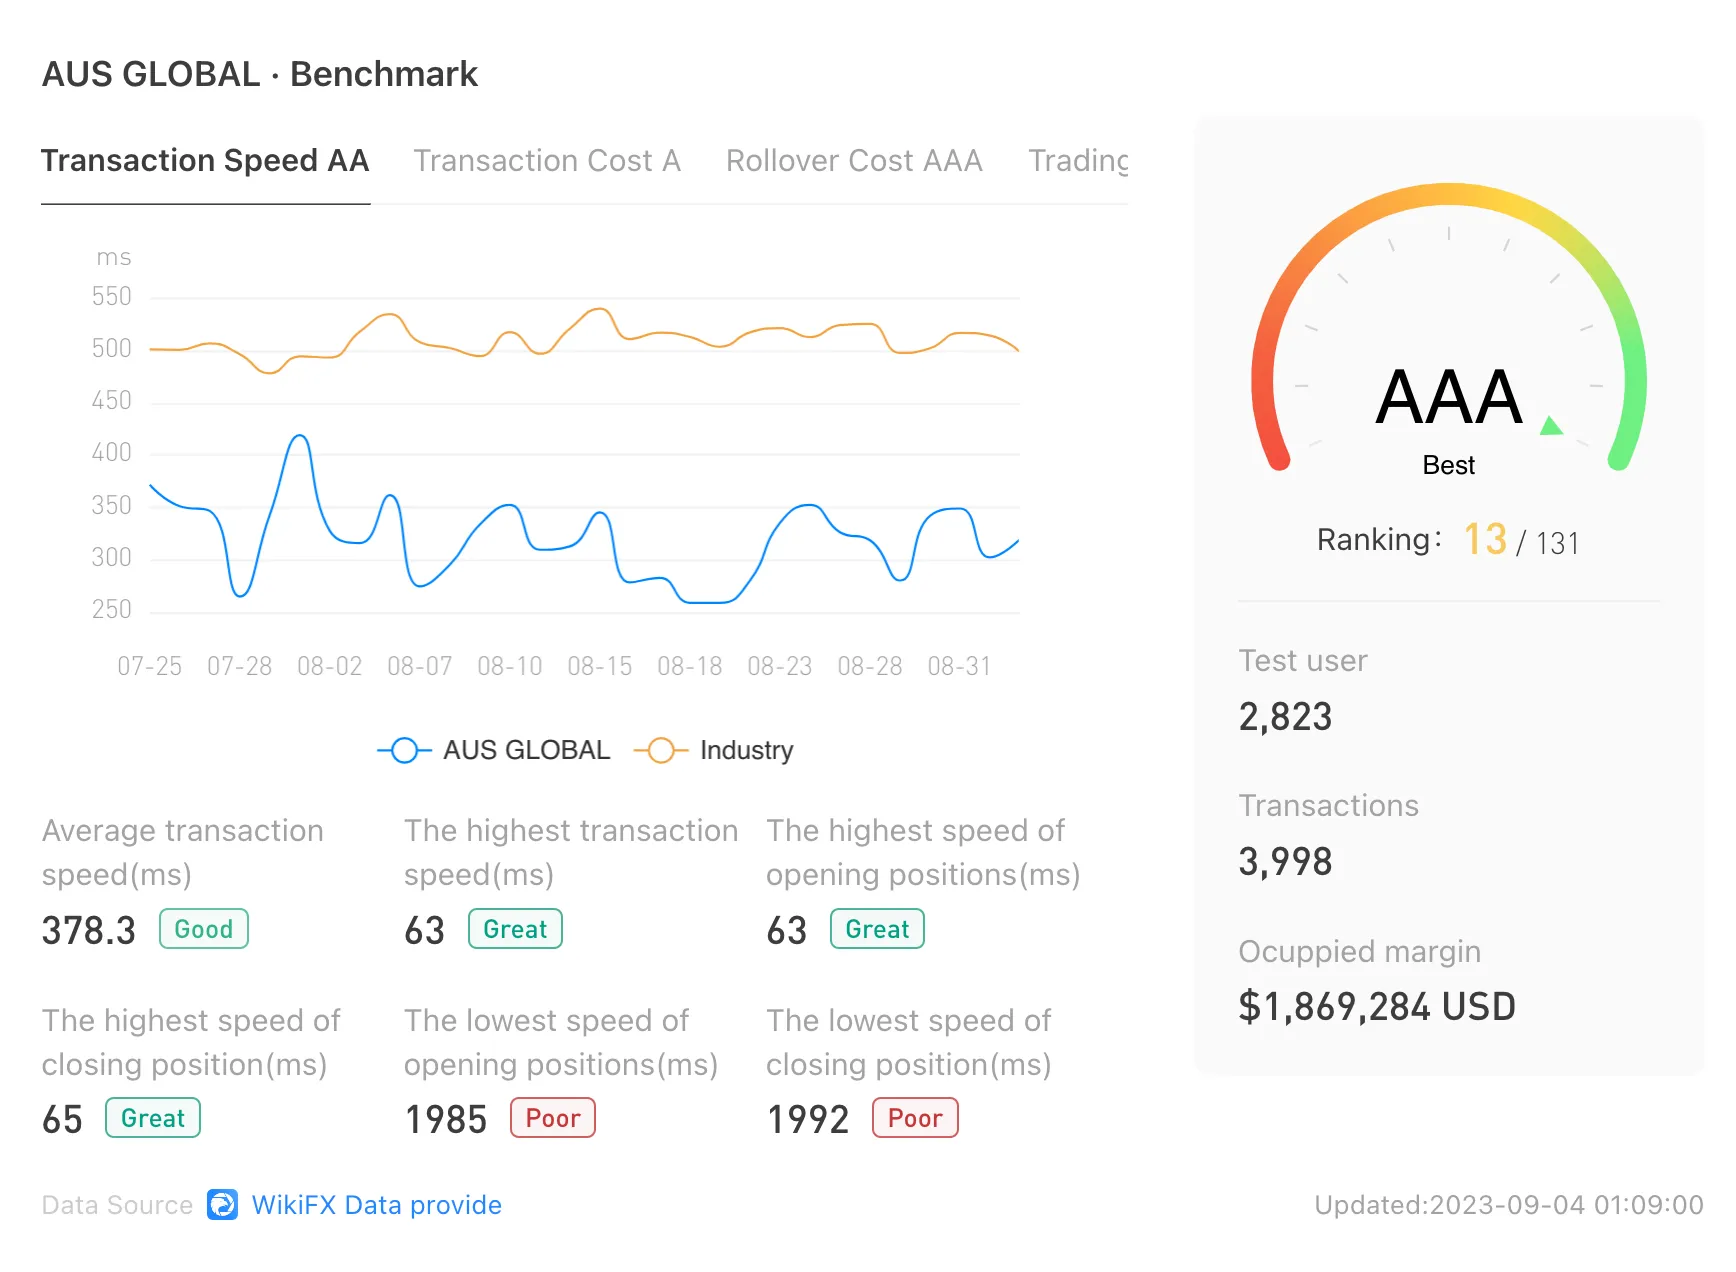Viewport: 1736px width, 1272px height.
Task: Open the partially visible Trading tab
Action: pyautogui.click(x=1078, y=160)
